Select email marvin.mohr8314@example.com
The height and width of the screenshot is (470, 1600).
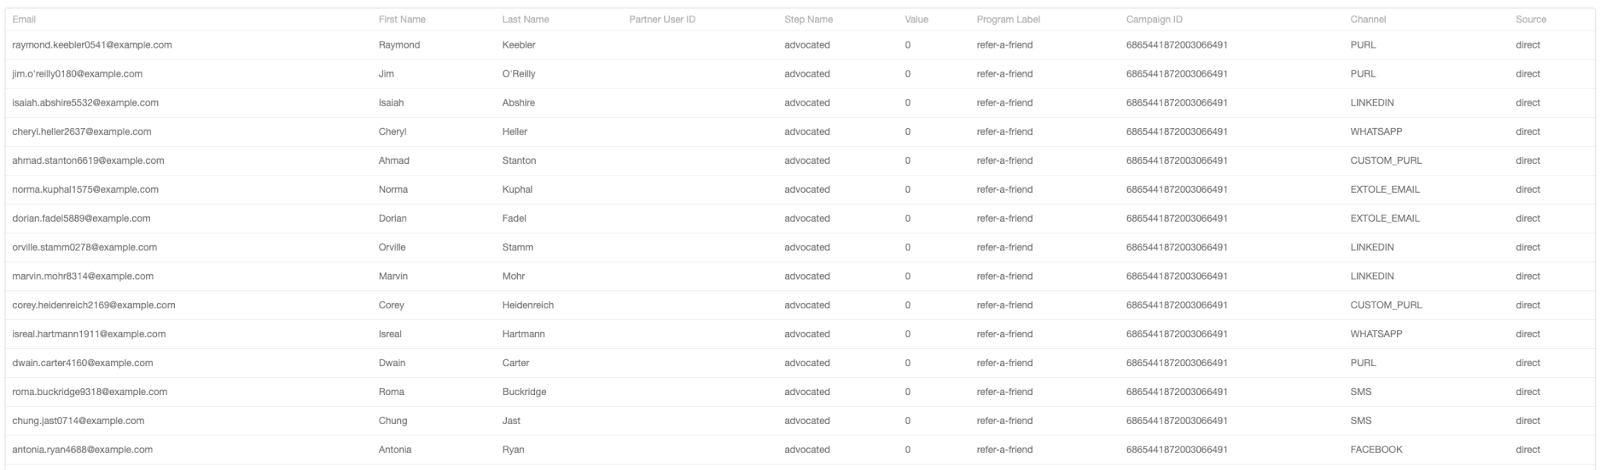(83, 277)
